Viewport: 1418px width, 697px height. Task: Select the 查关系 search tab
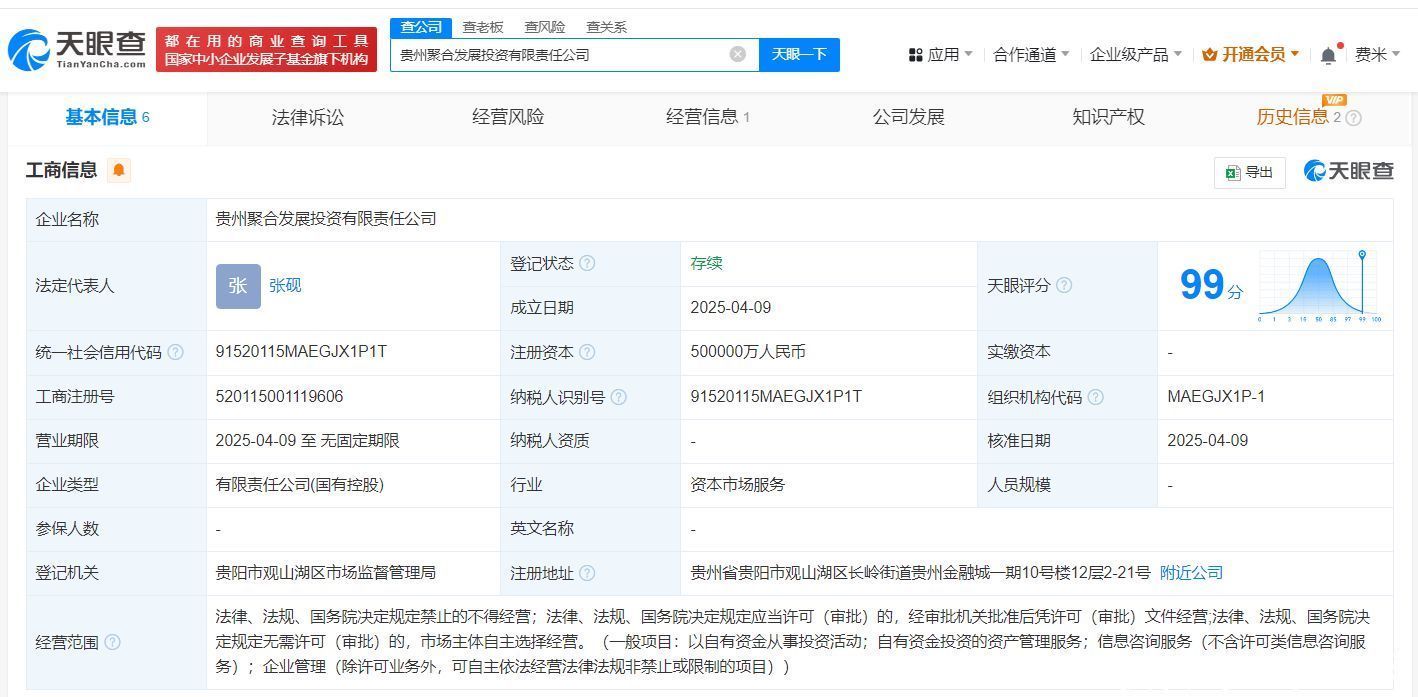click(606, 27)
